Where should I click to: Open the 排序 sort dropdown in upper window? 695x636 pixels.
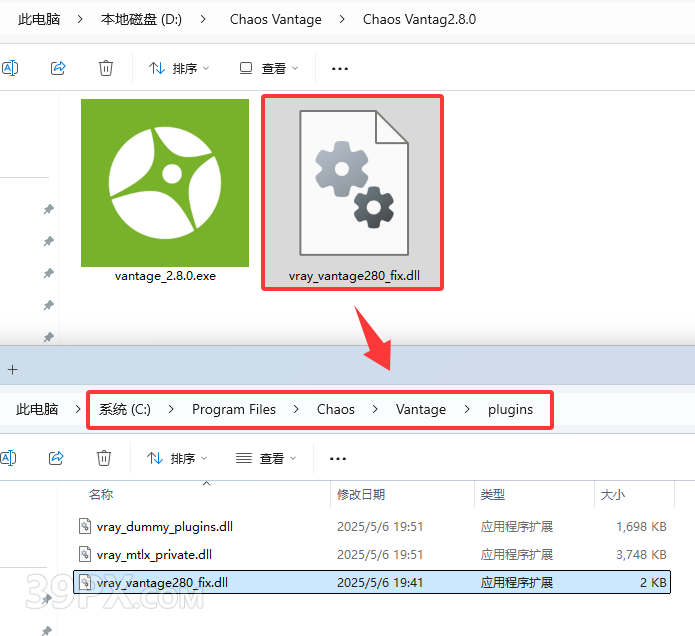pos(179,68)
